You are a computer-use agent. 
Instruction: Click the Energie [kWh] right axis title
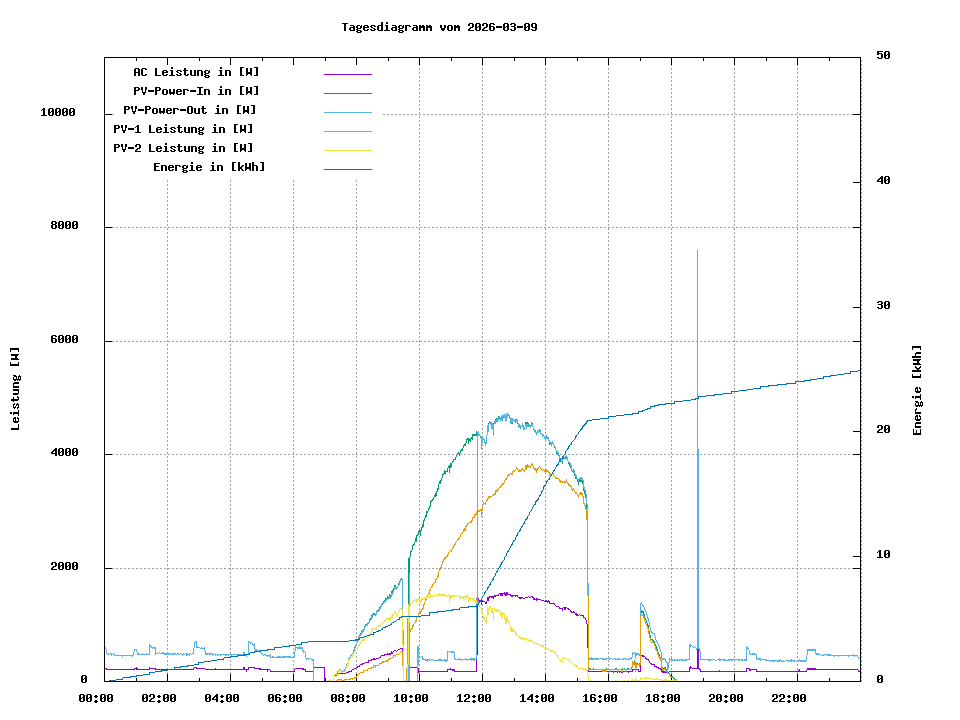tap(917, 390)
